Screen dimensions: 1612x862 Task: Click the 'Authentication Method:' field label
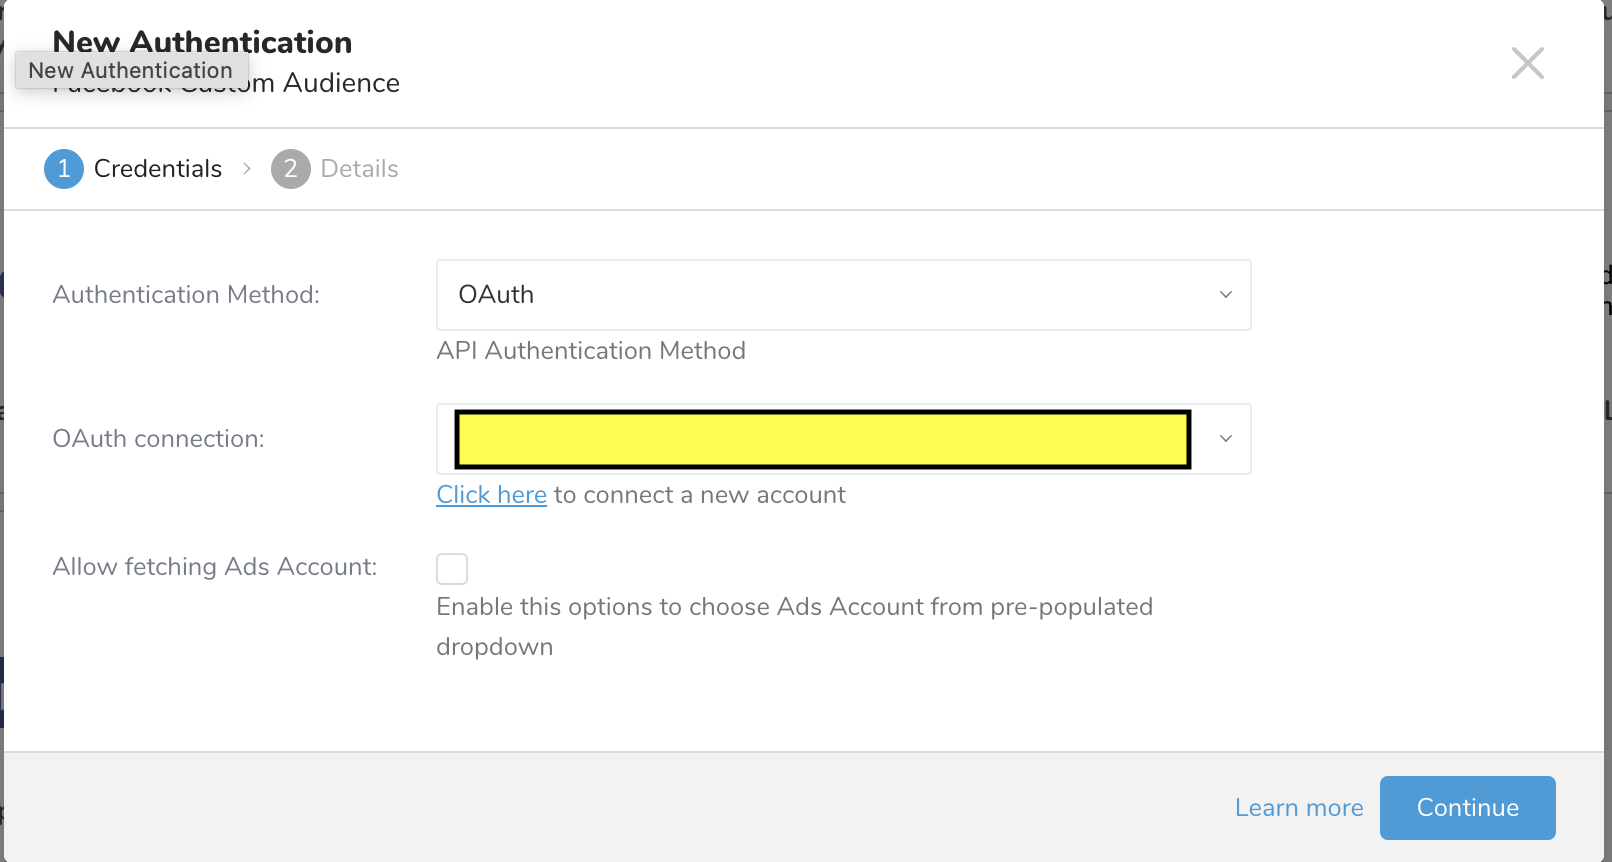(x=186, y=295)
